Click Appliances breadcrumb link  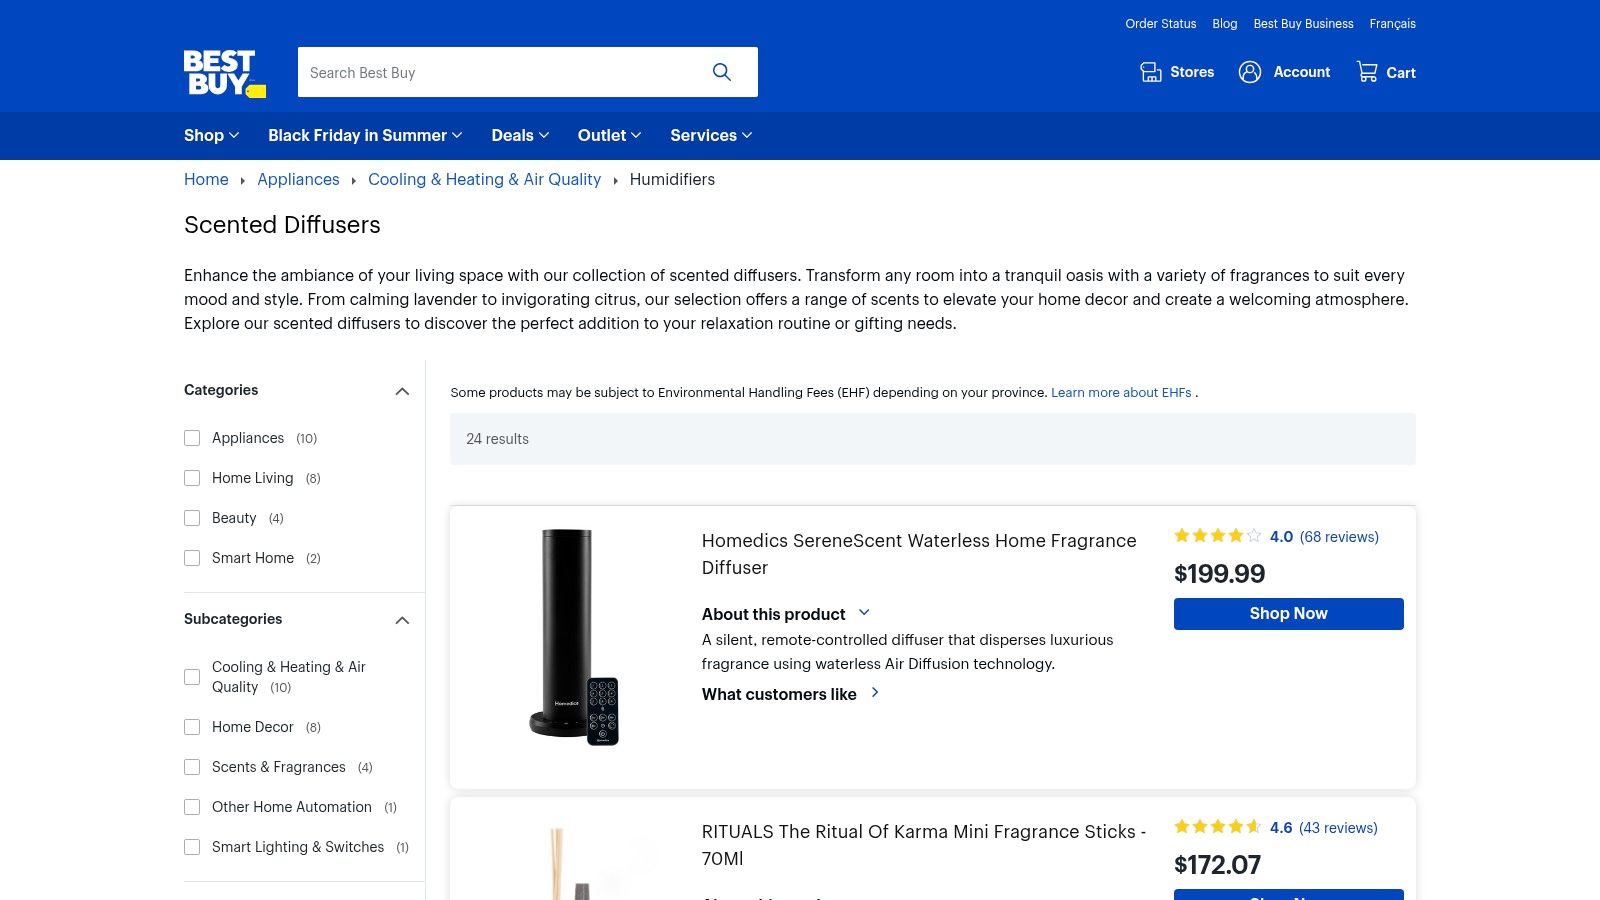[x=298, y=179]
